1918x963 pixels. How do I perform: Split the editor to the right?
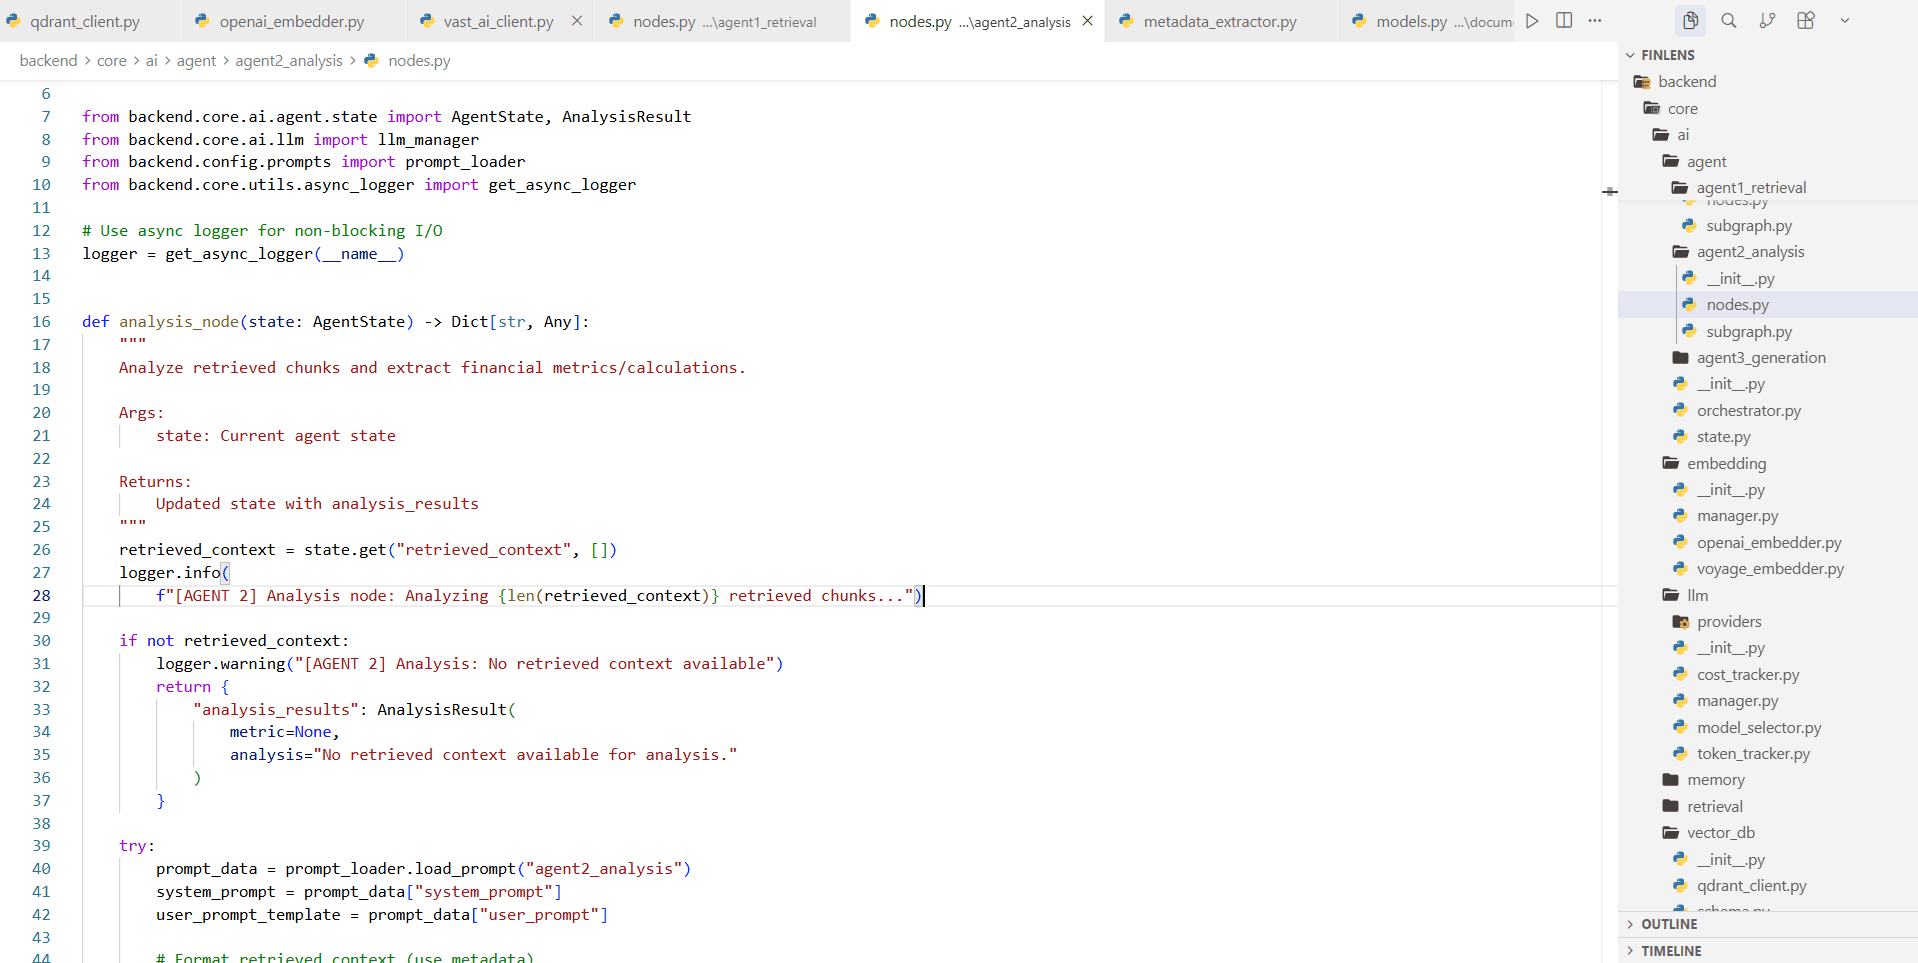point(1563,20)
